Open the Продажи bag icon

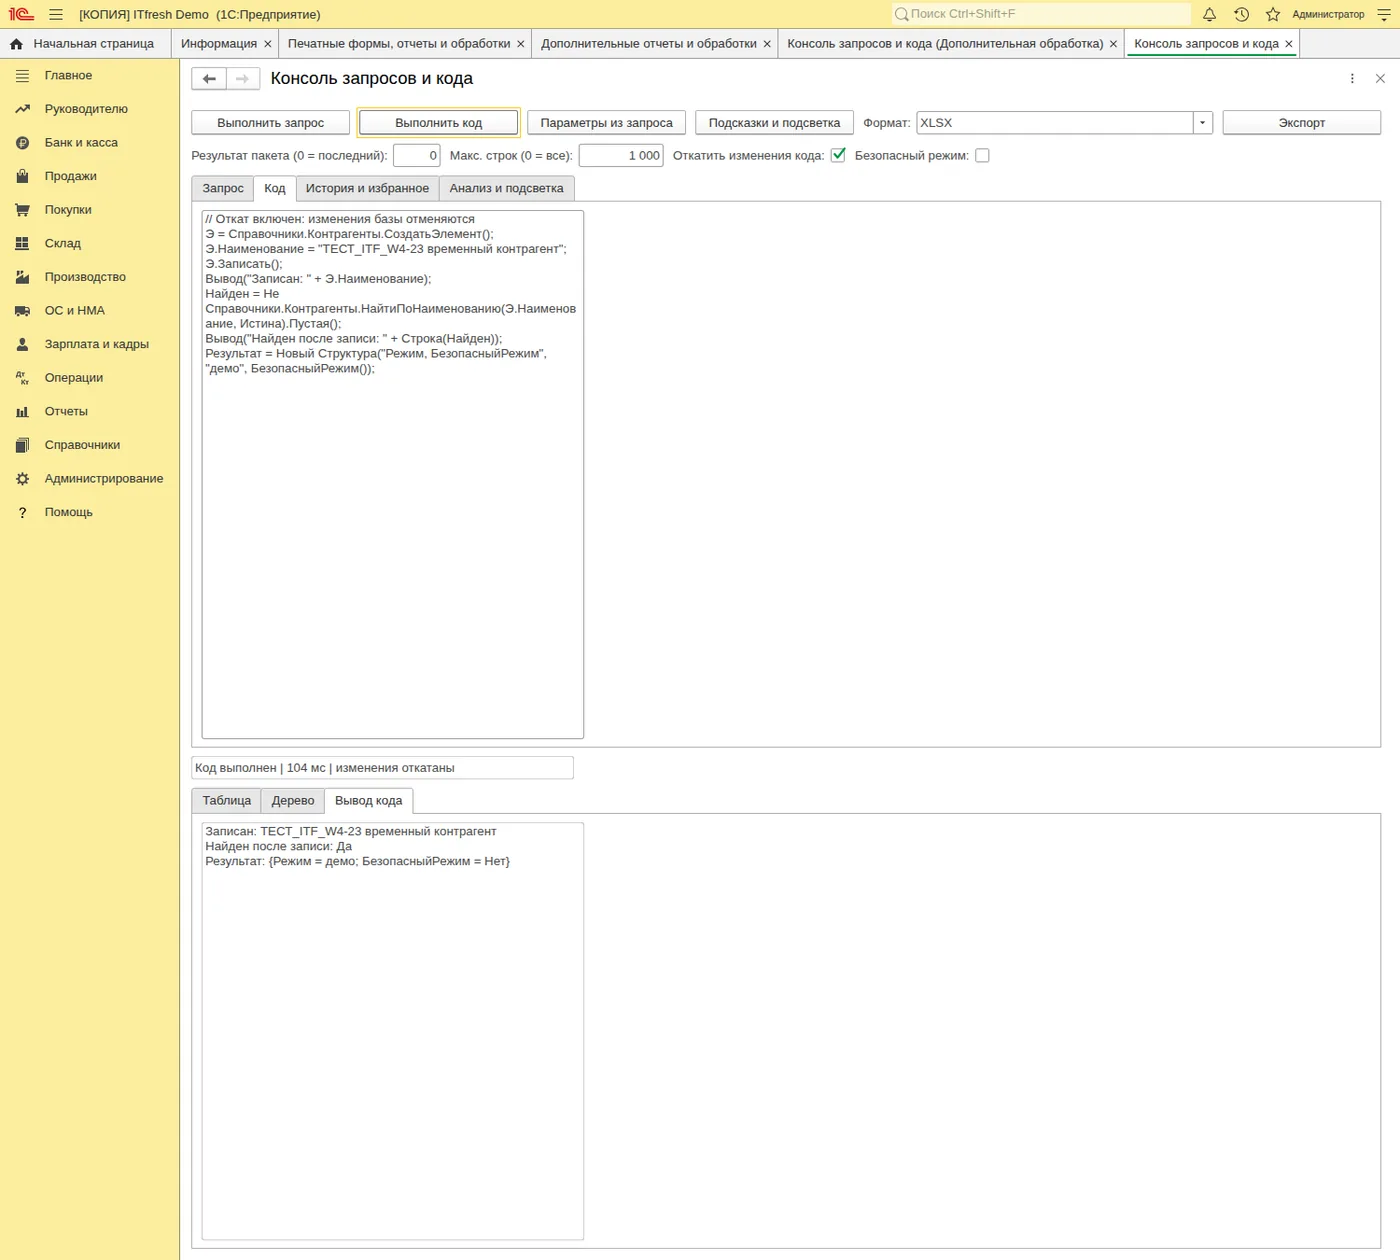coord(22,177)
